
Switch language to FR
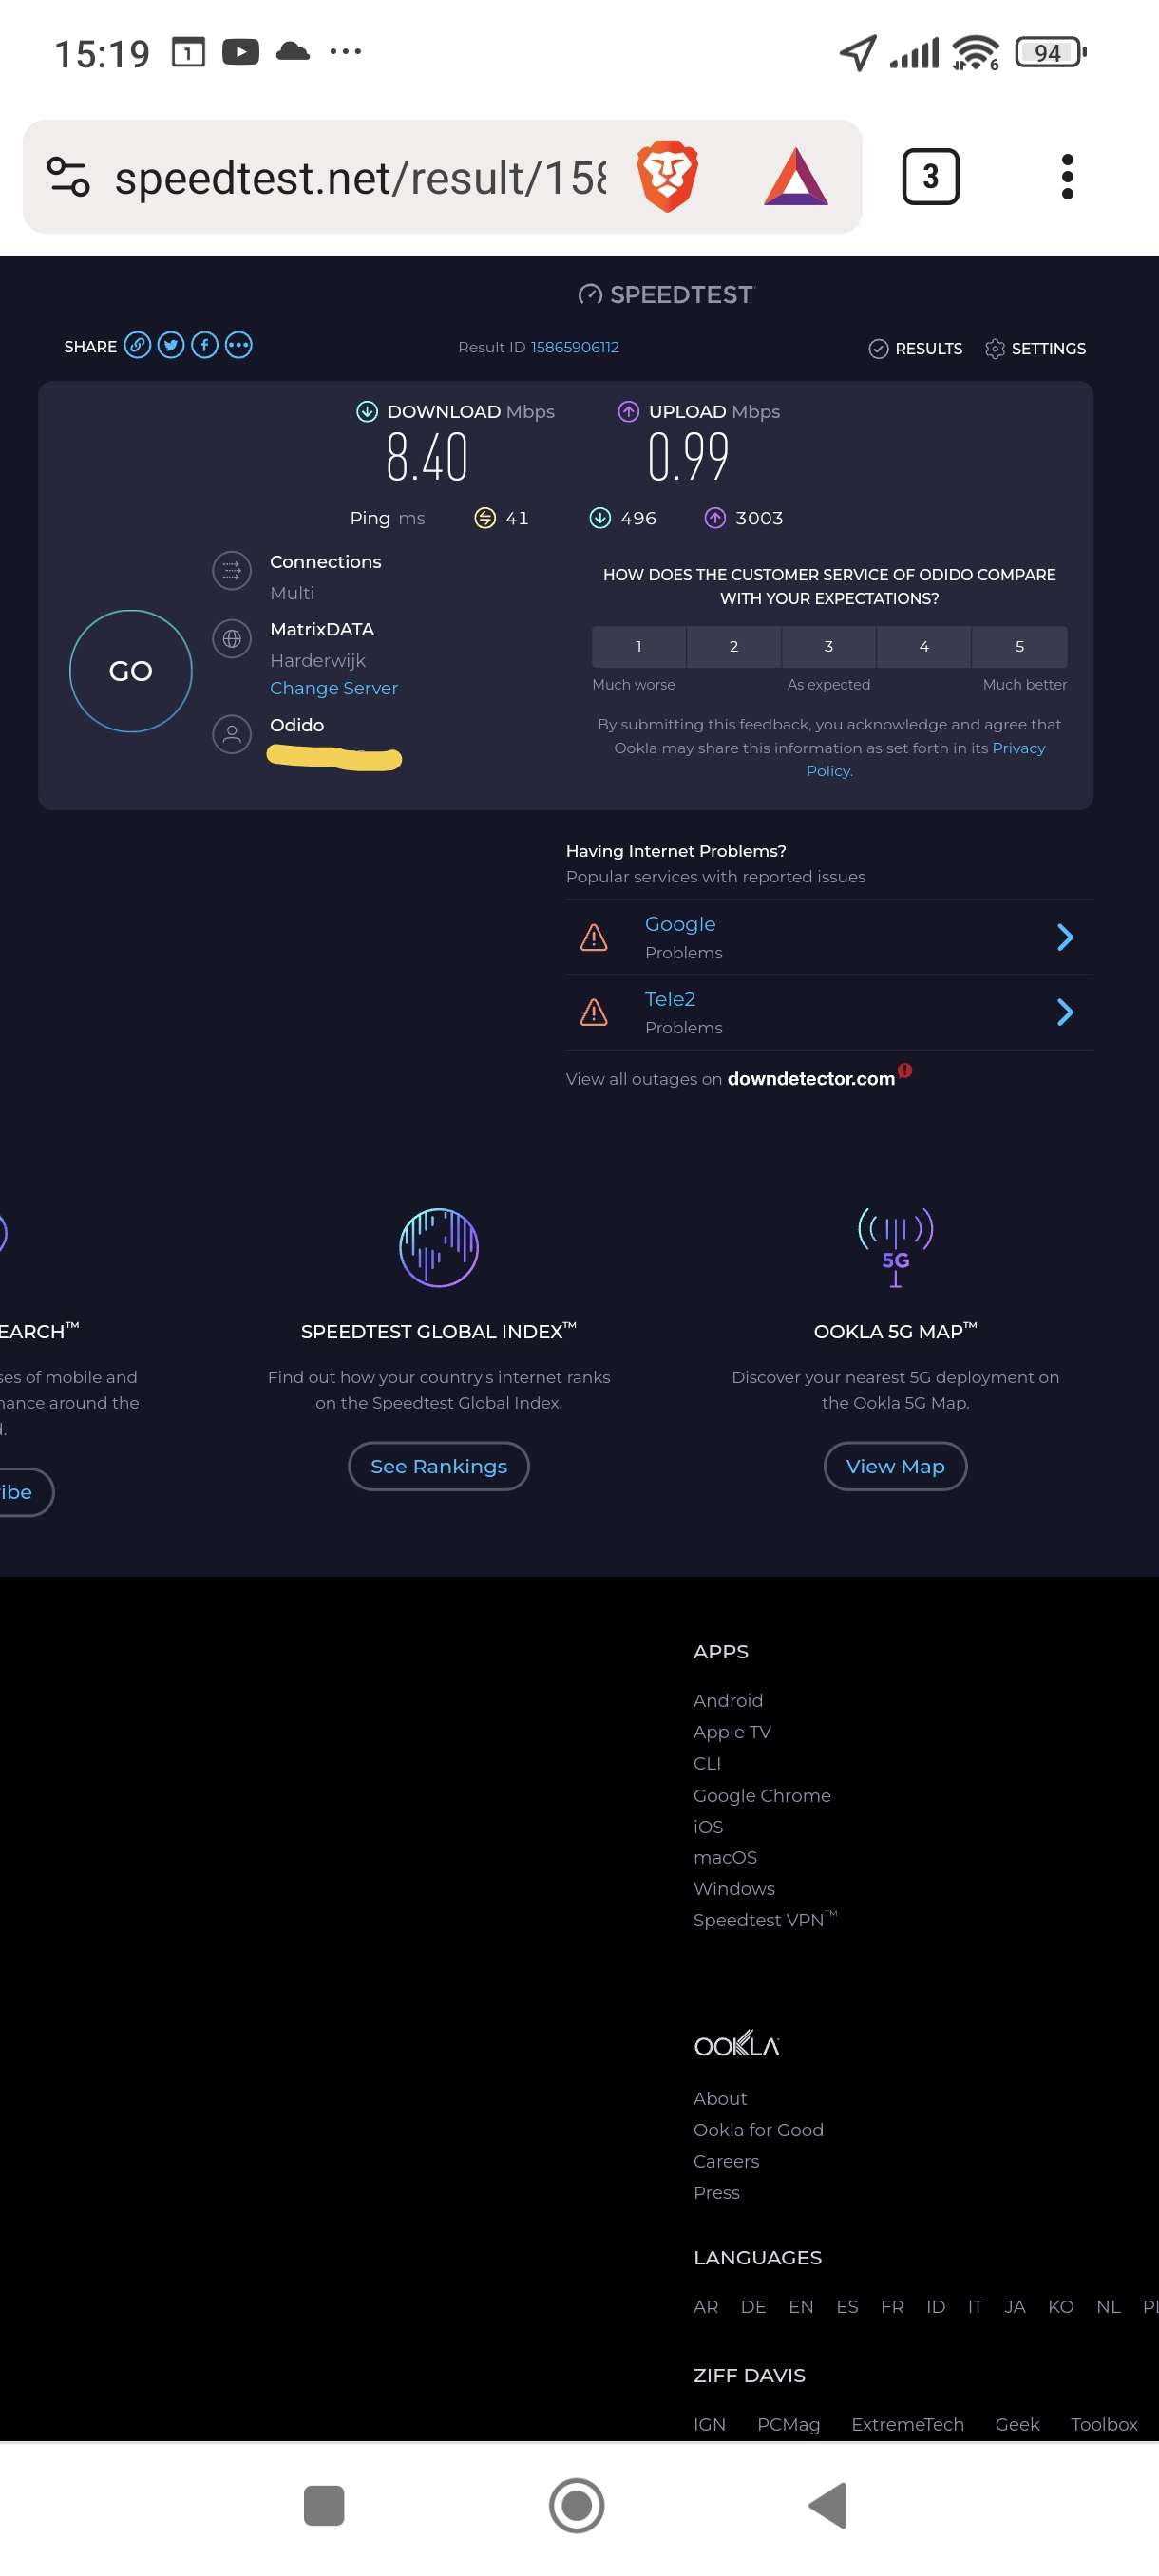point(892,2306)
